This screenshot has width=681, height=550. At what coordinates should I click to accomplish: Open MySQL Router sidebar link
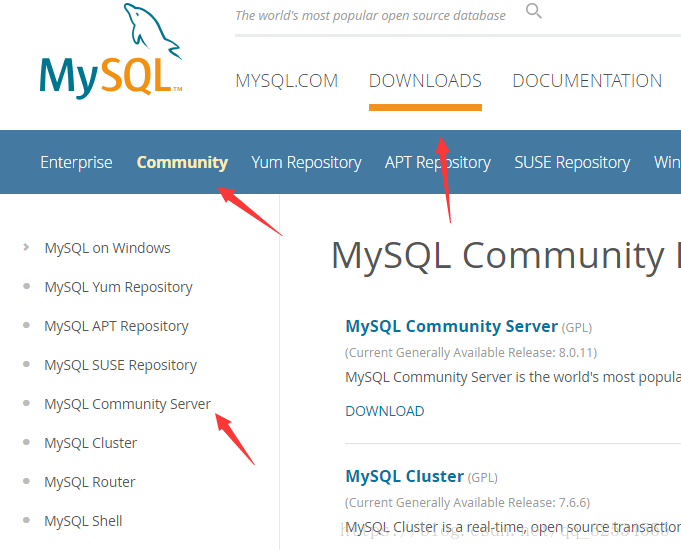point(89,482)
